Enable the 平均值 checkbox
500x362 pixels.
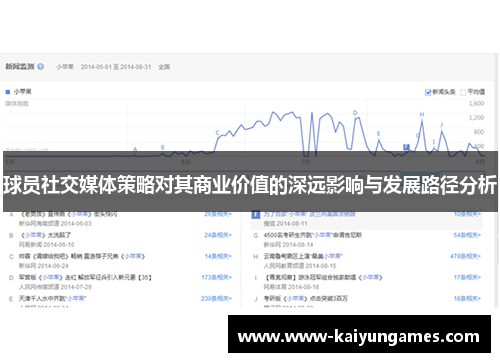463,92
